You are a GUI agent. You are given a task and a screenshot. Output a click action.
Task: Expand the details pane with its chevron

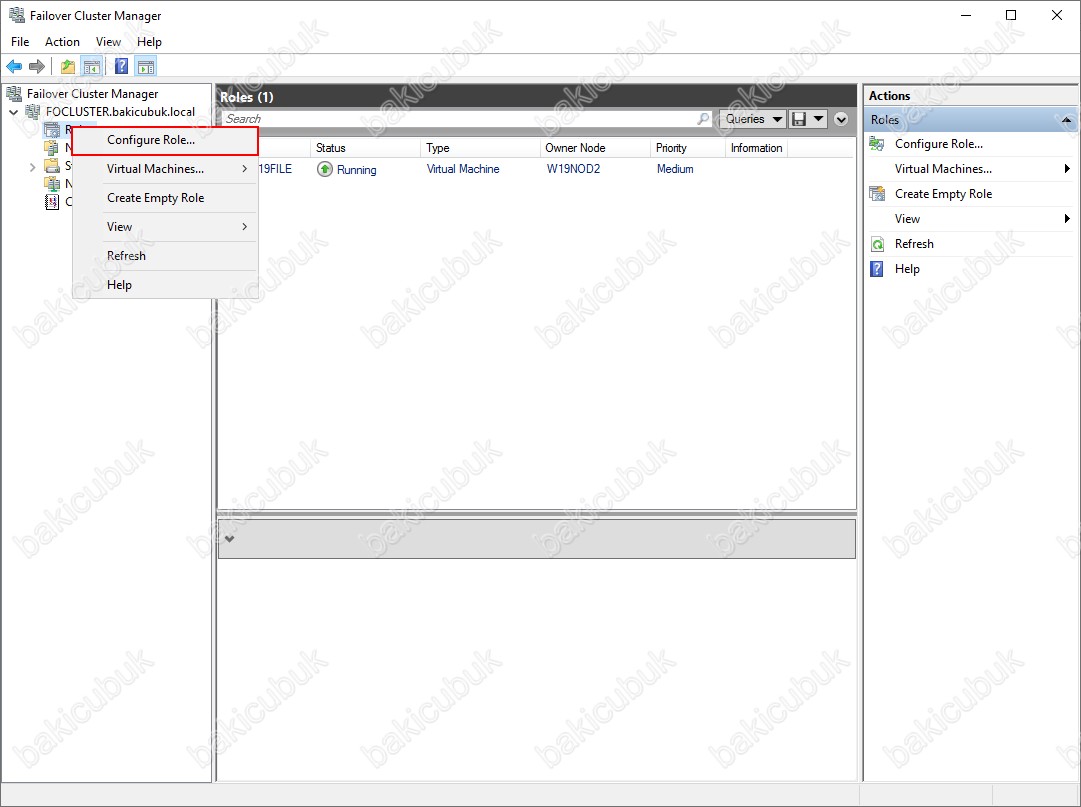click(230, 539)
